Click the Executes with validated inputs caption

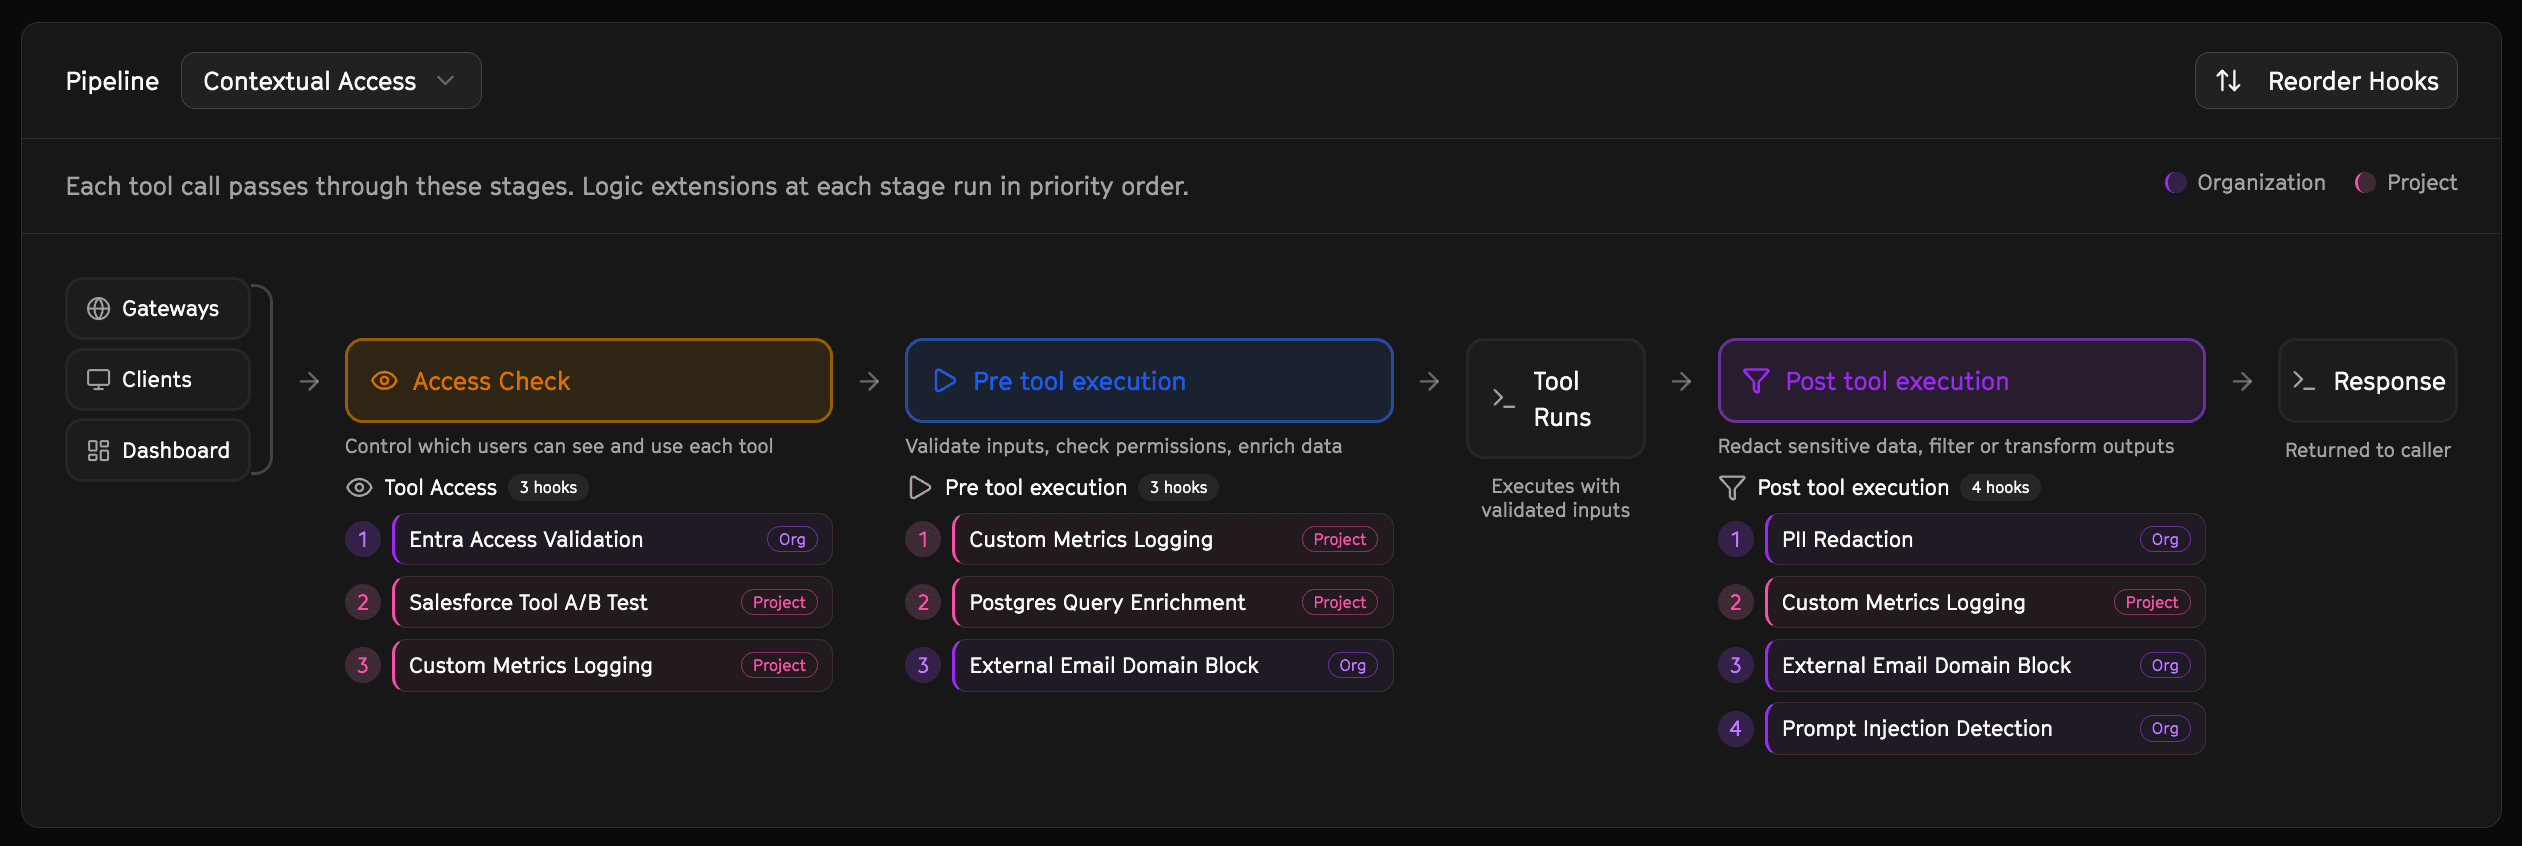point(1556,498)
